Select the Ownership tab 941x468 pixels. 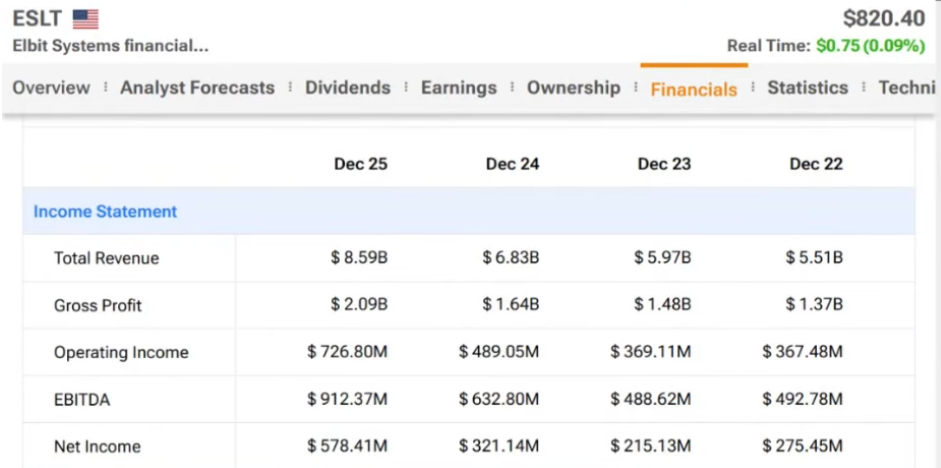pos(573,88)
